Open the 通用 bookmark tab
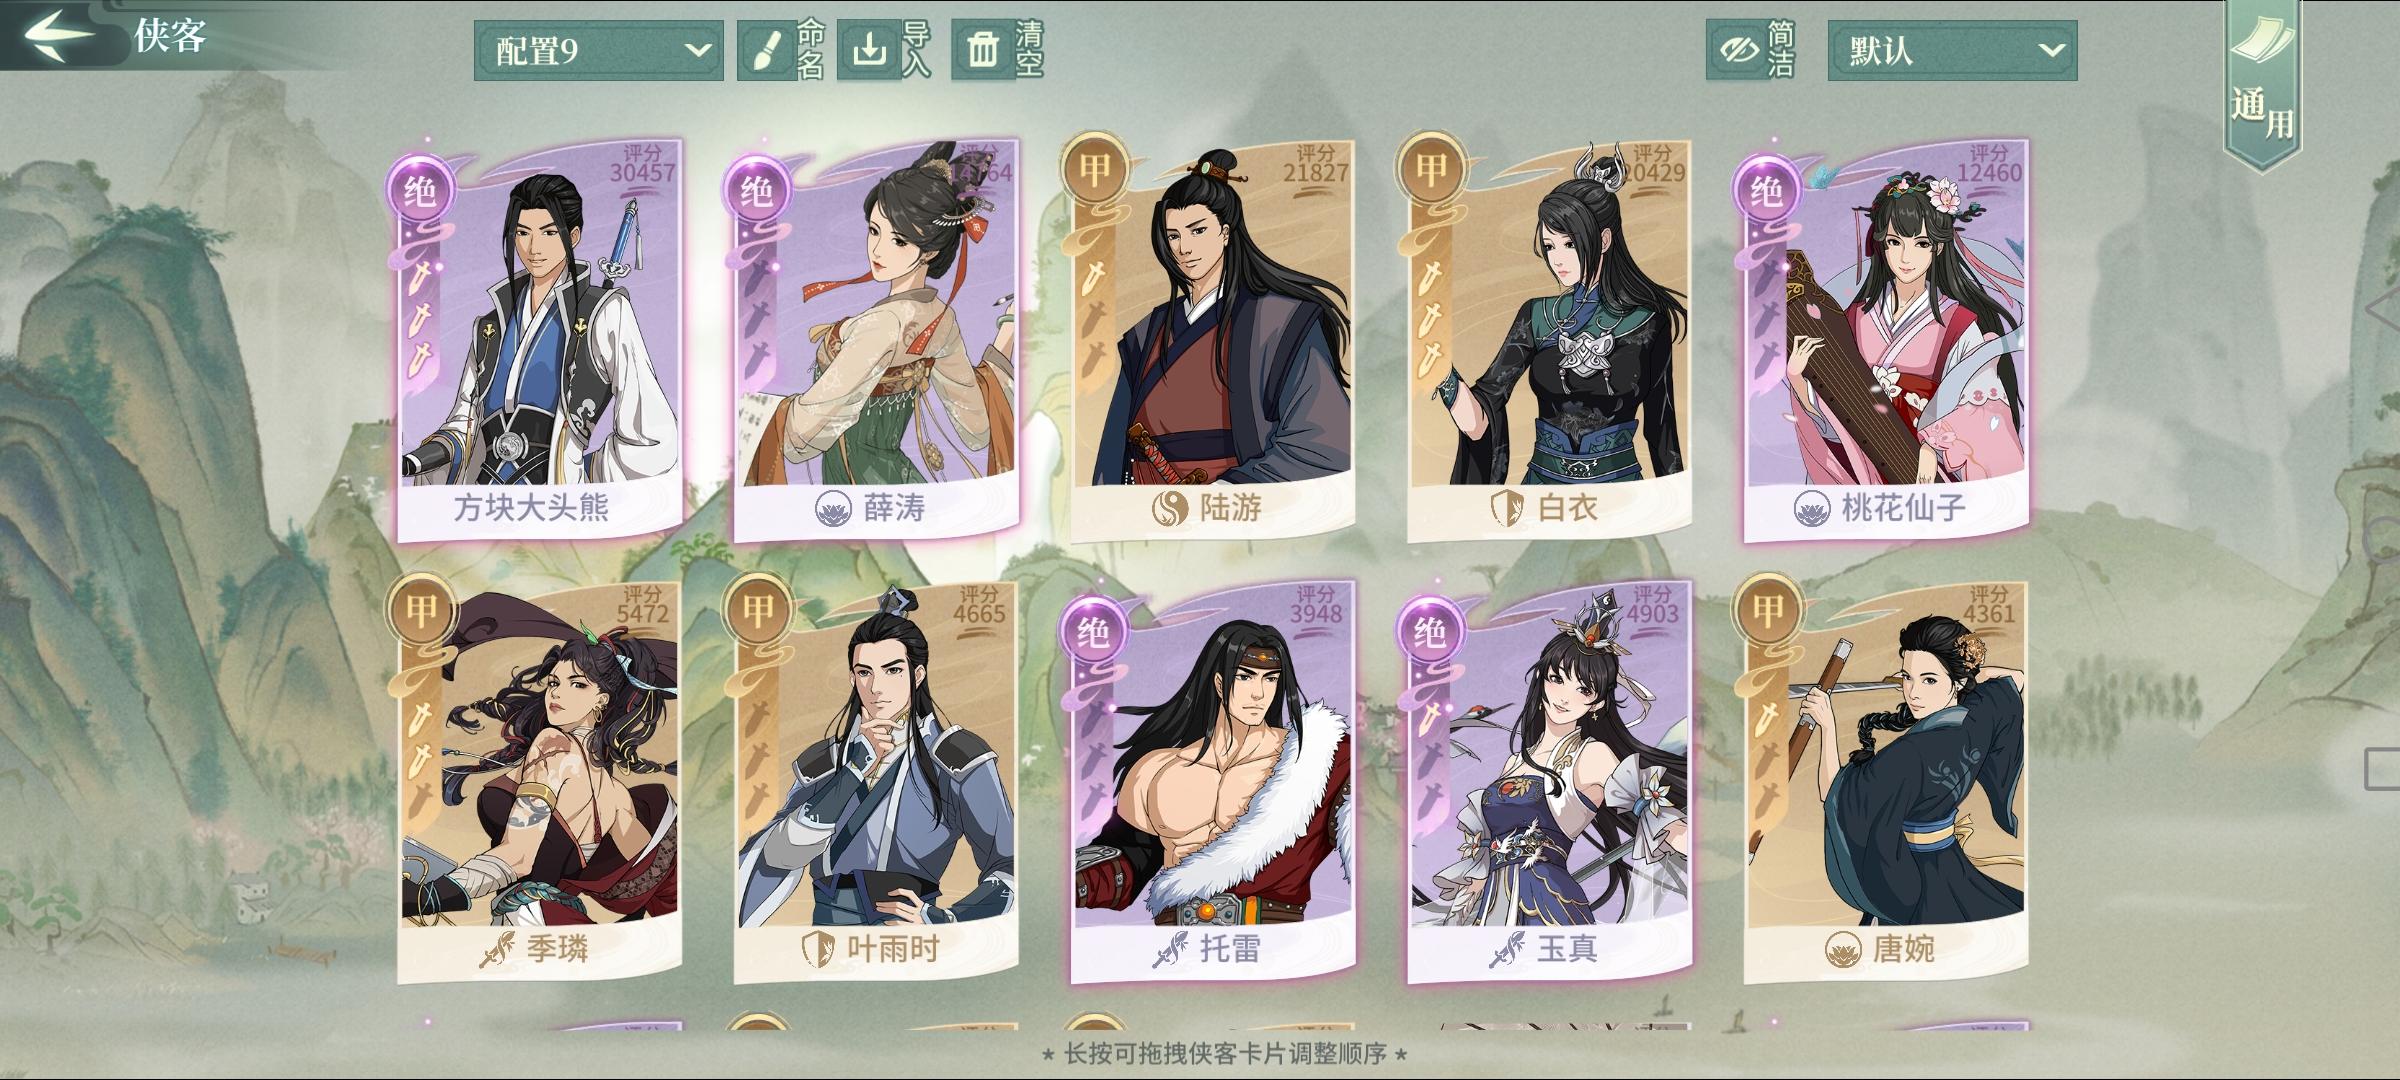The height and width of the screenshot is (1080, 2400). click(x=2262, y=85)
